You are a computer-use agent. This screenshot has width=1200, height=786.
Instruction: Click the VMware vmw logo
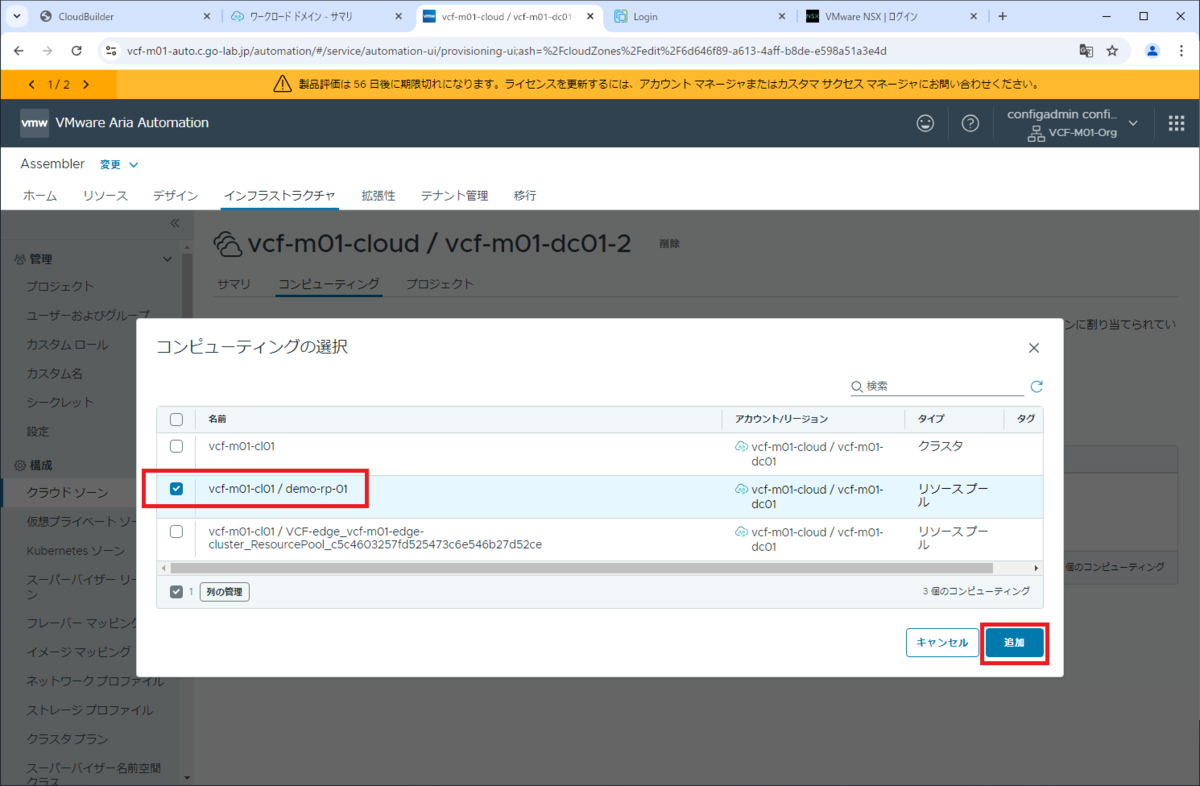coord(35,123)
